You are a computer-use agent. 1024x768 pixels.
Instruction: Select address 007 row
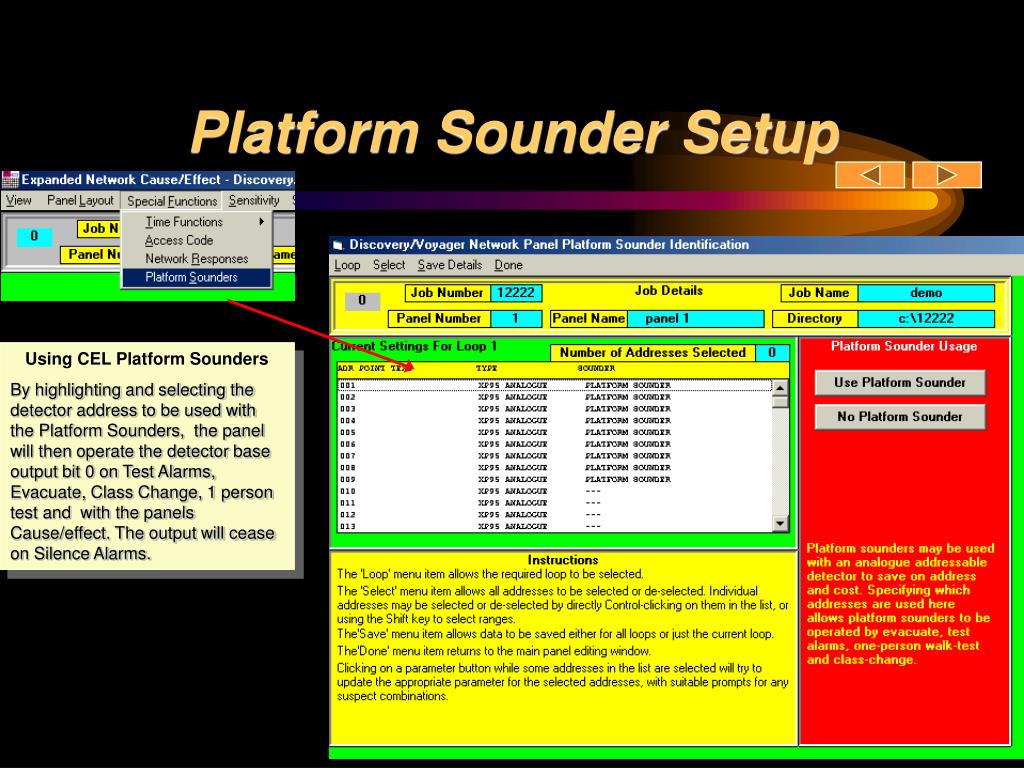click(x=555, y=456)
